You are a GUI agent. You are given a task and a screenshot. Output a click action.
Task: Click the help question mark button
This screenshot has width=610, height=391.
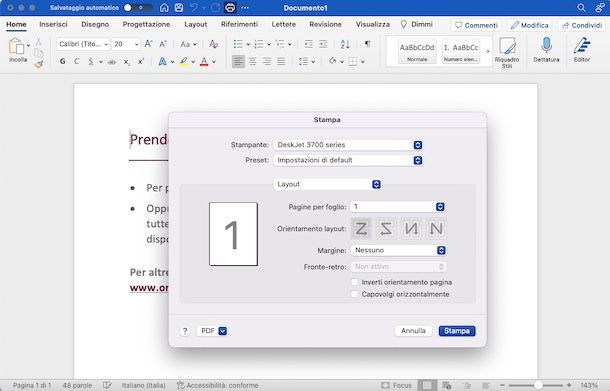[x=185, y=331]
